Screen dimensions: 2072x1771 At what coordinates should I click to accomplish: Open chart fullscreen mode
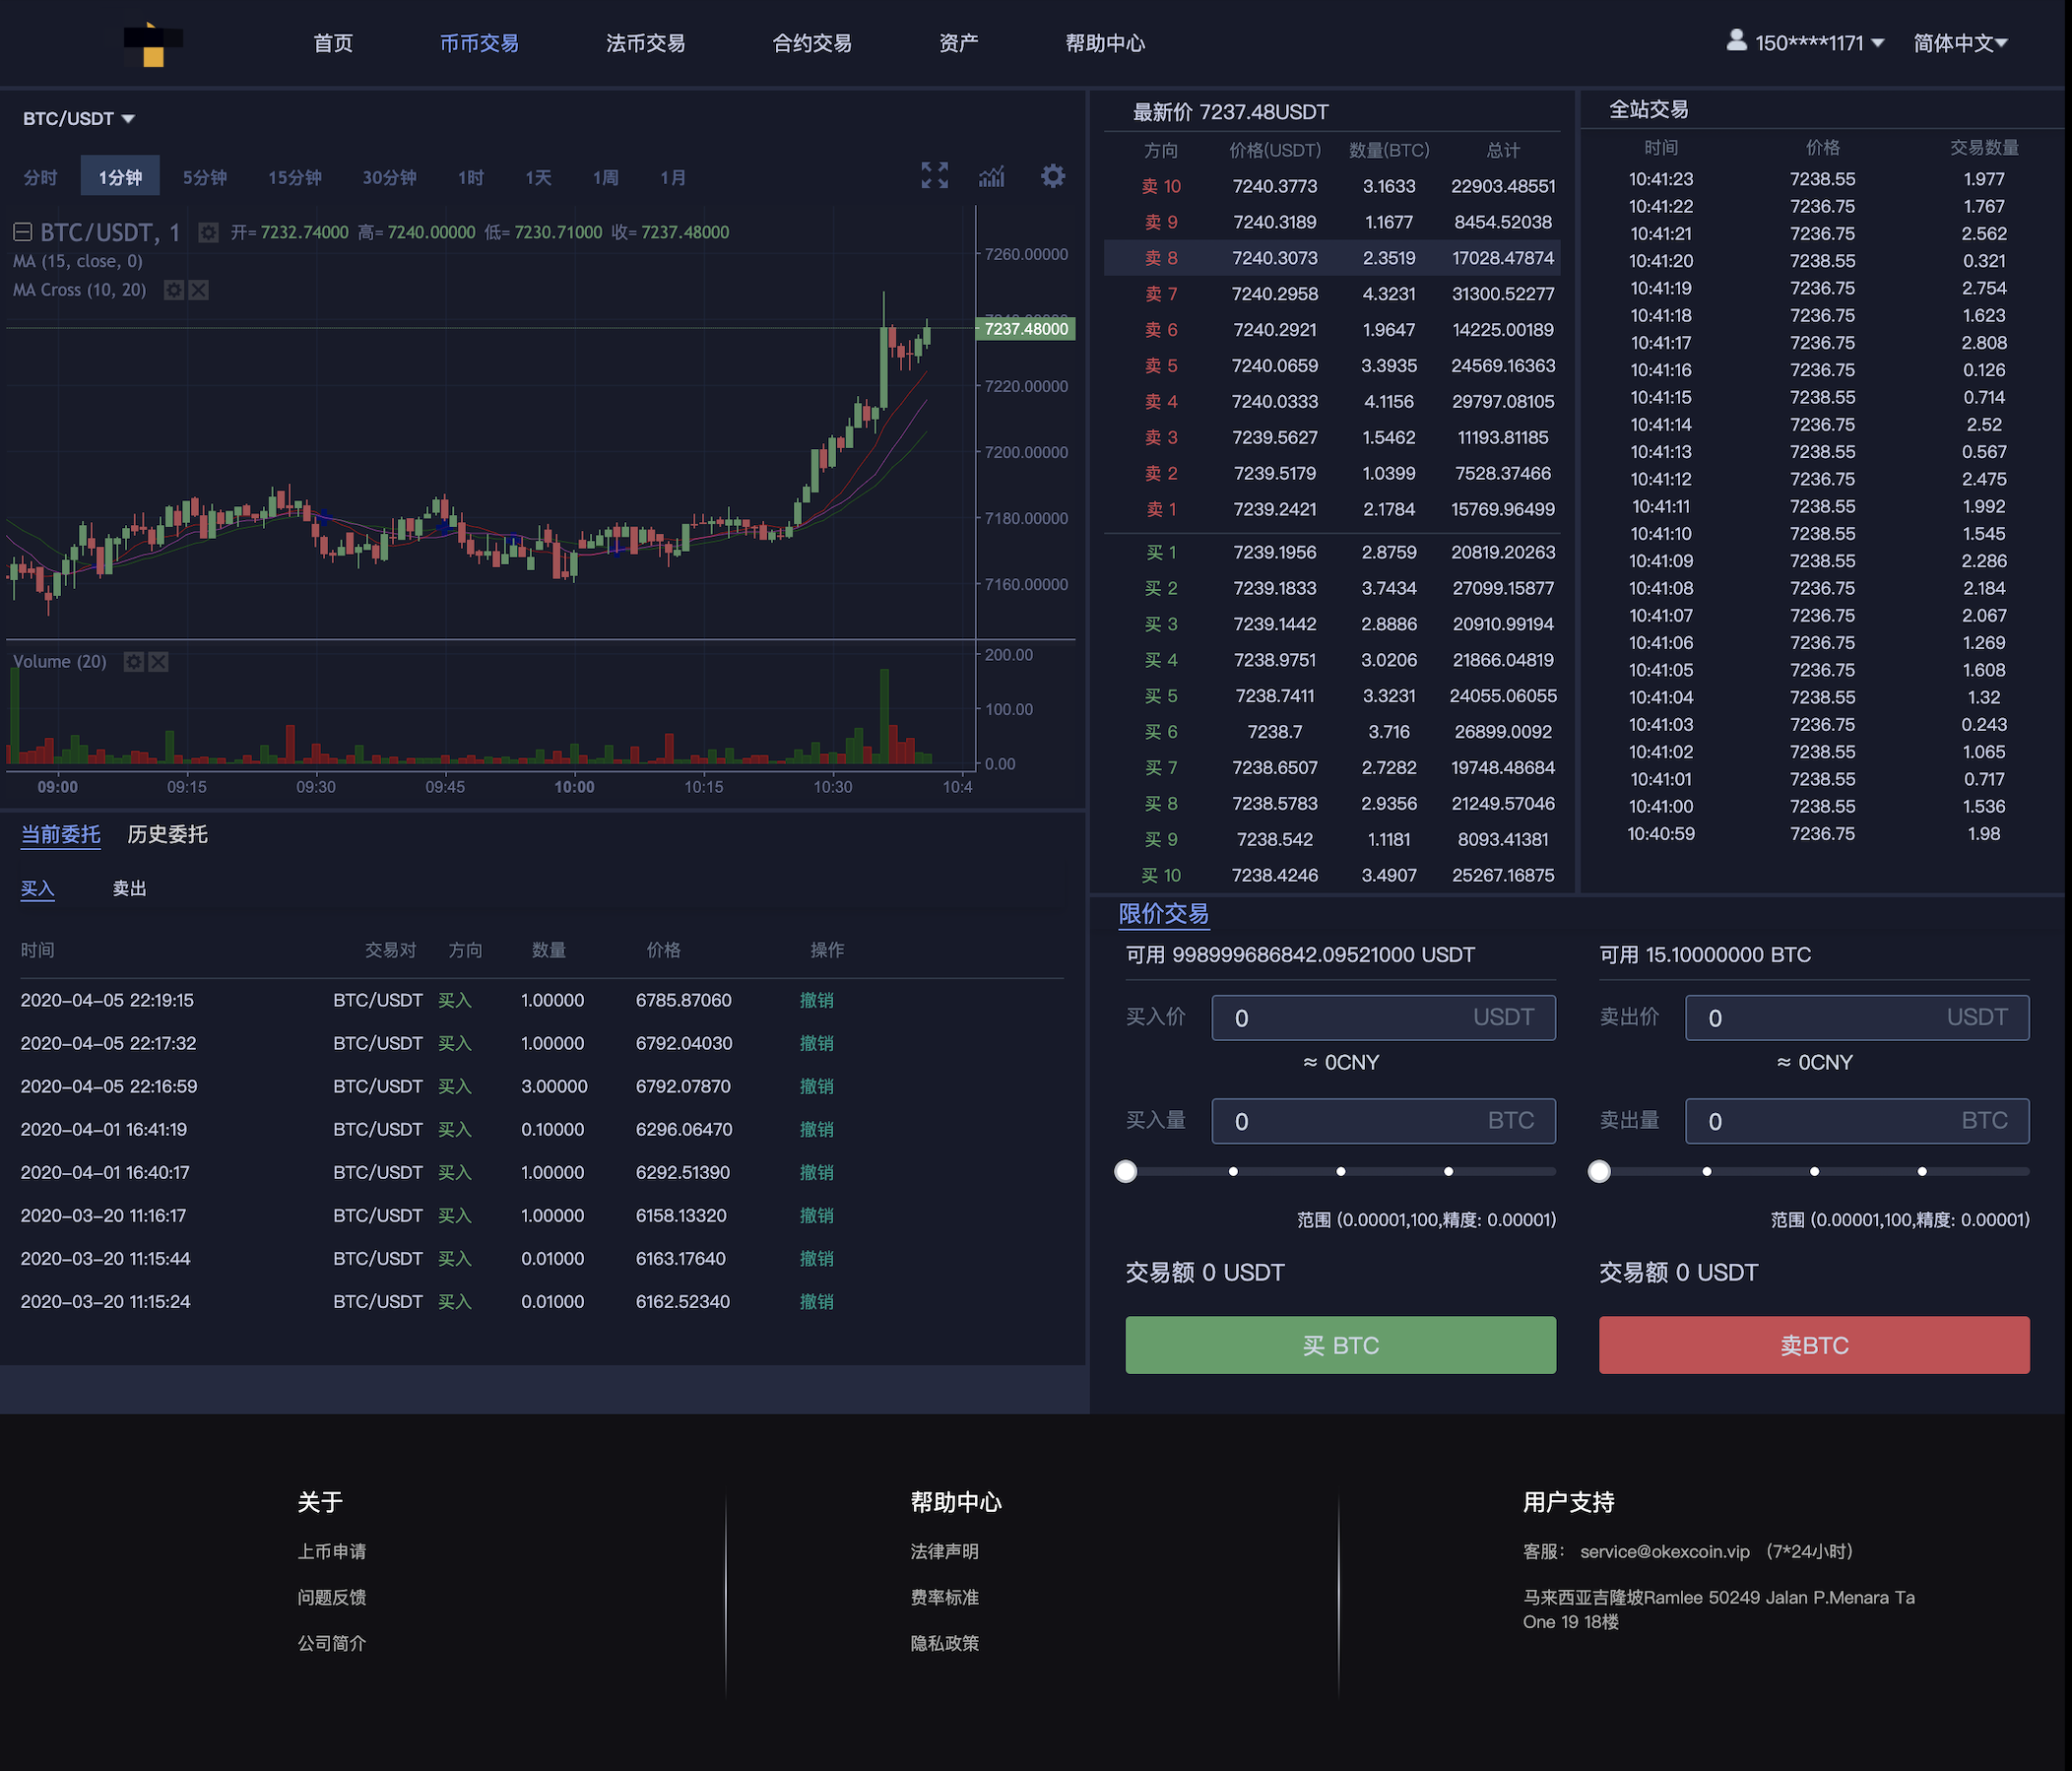point(934,176)
